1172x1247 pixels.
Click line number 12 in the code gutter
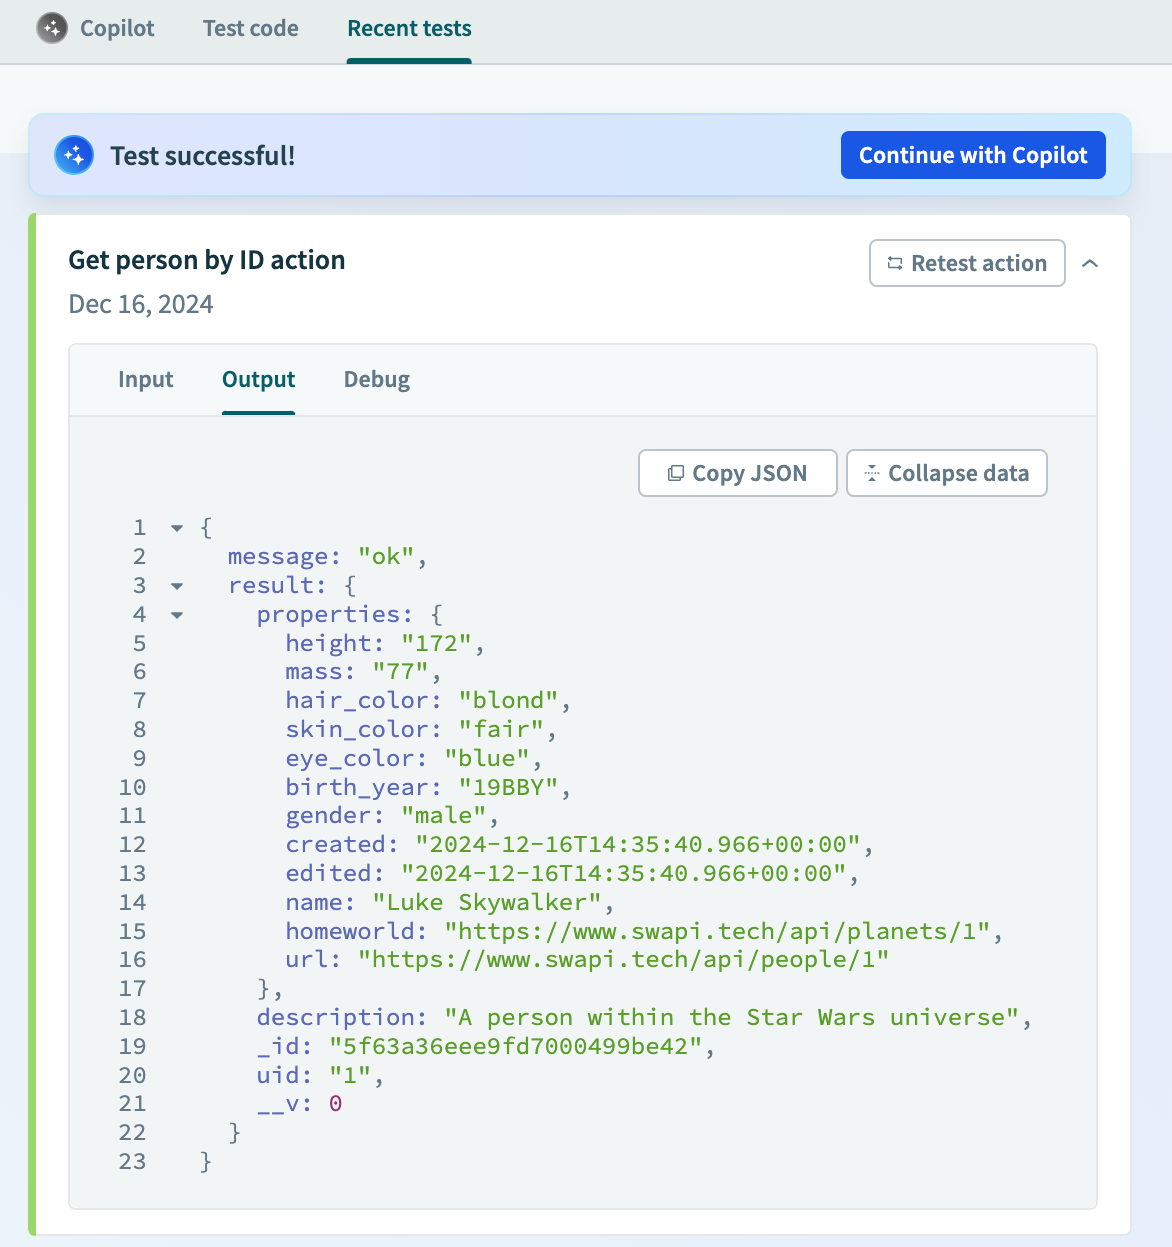pos(132,844)
